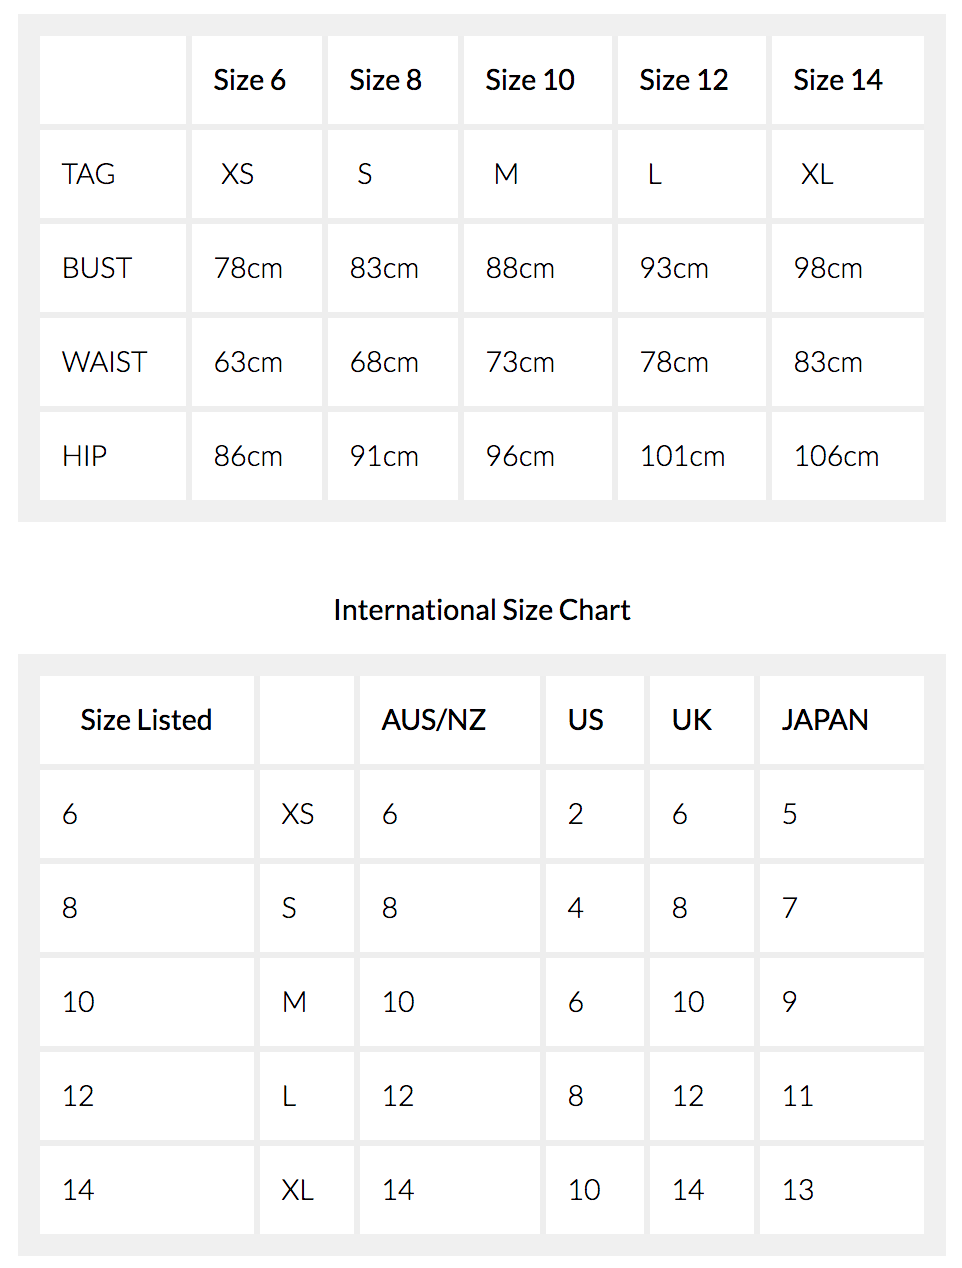Click the WAIST row label
The width and height of the screenshot is (962, 1268).
[105, 362]
